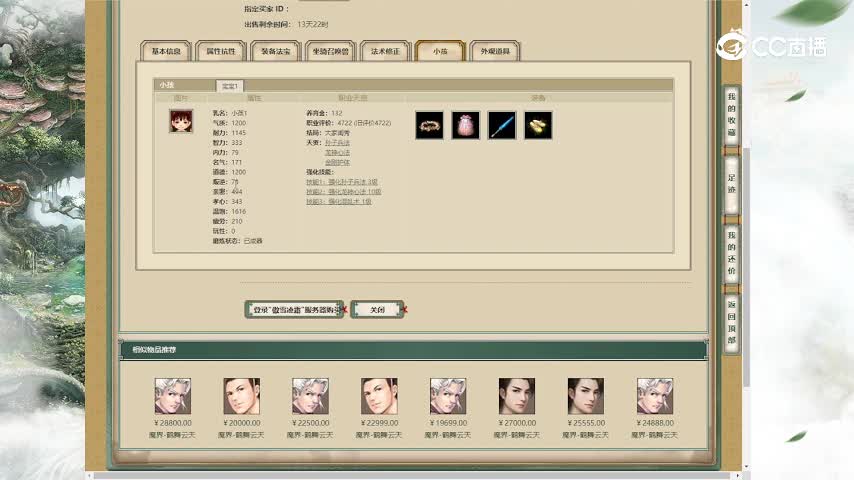Click the ¥19699.00 price text
This screenshot has width=854, height=480.
[x=448, y=423]
